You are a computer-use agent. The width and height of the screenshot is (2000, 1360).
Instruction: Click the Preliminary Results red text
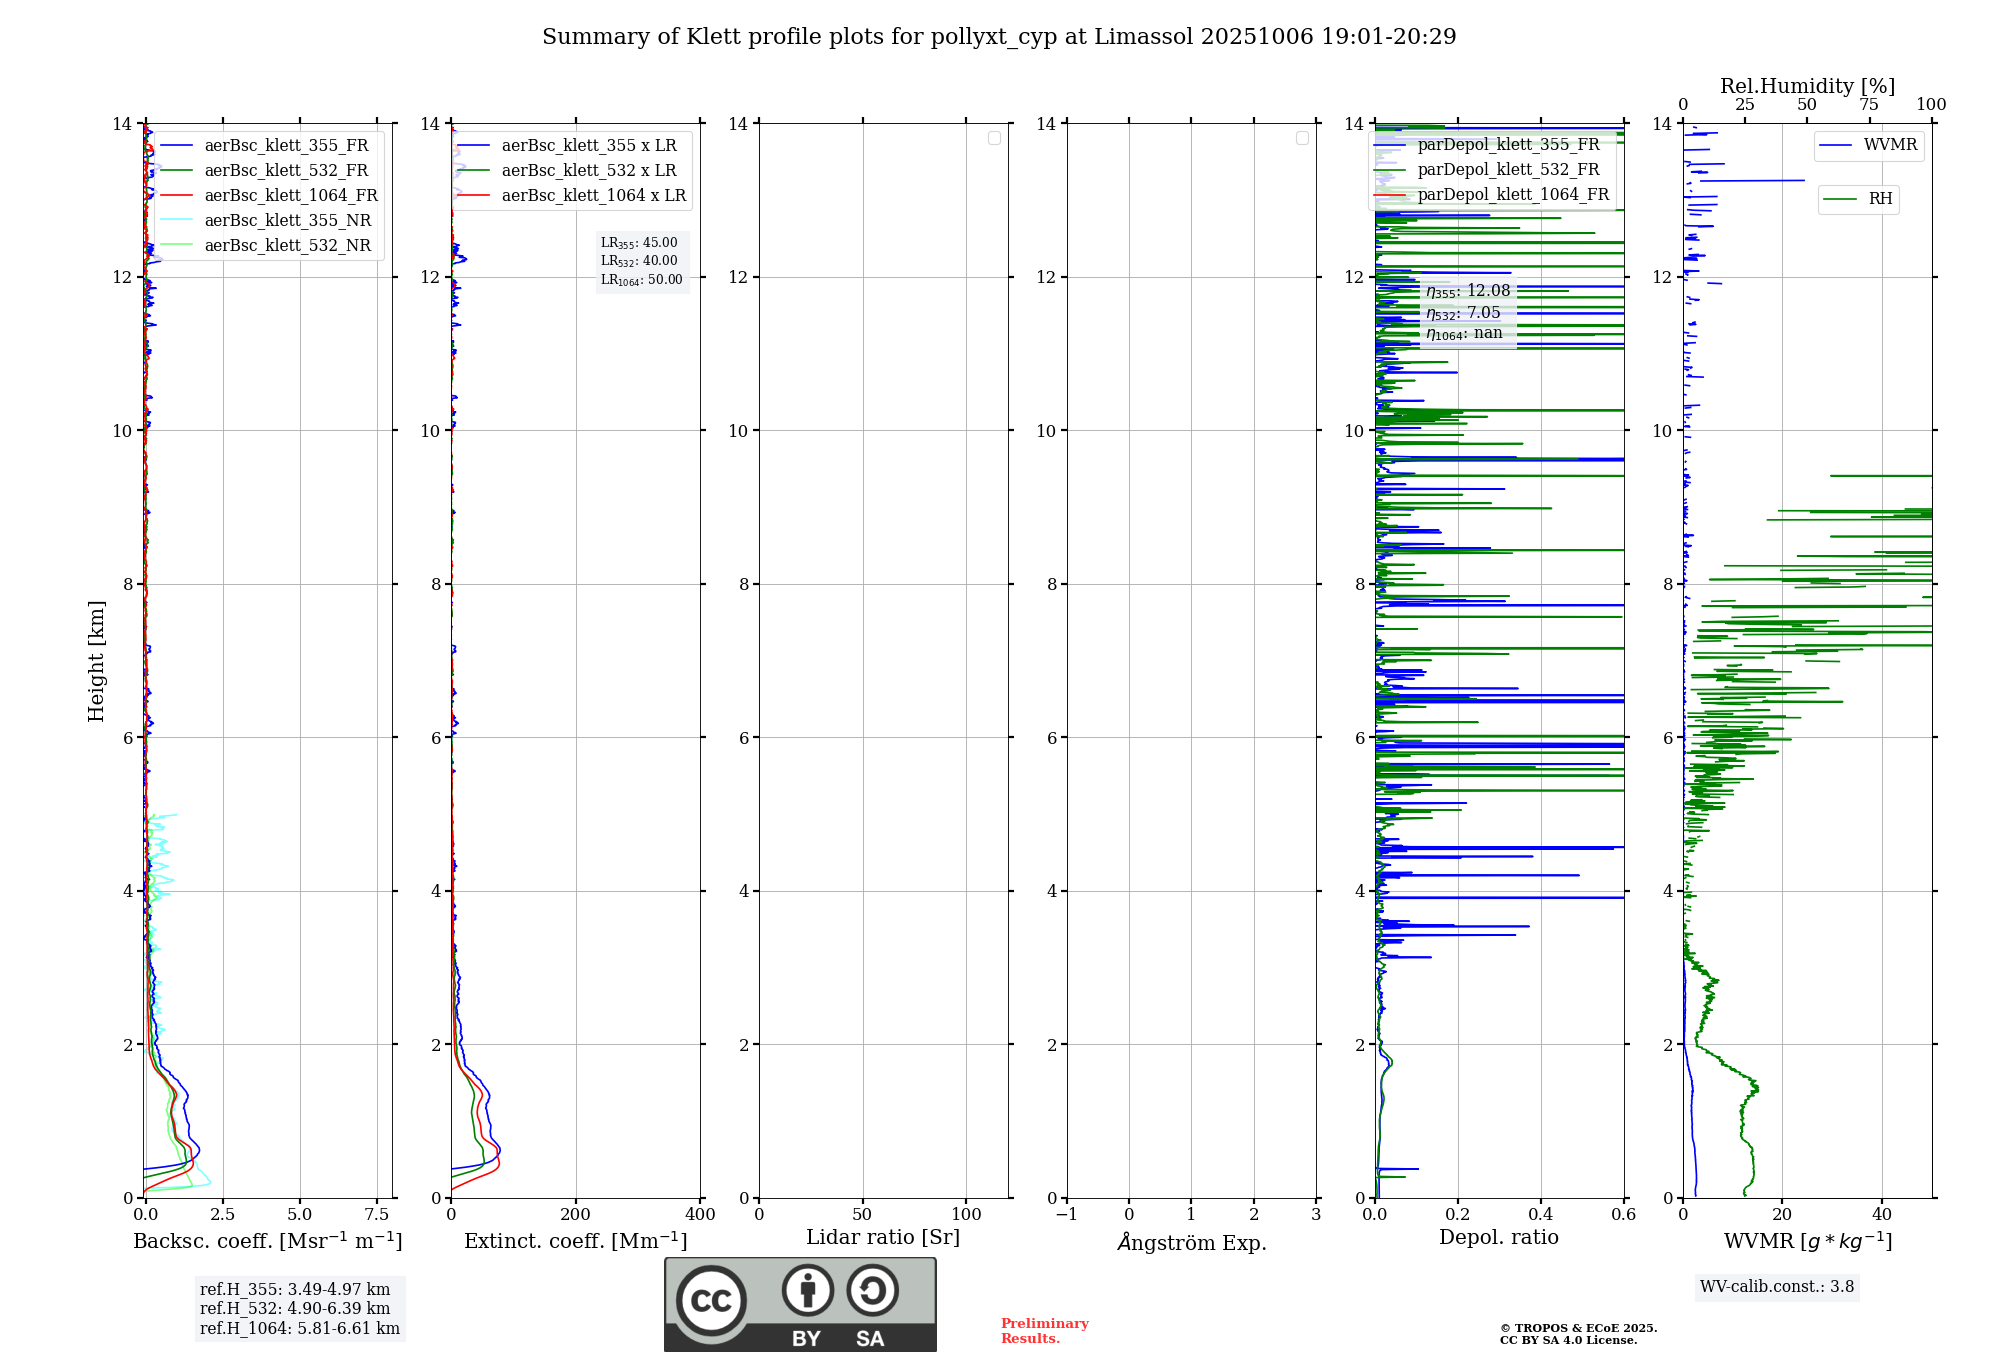coord(1044,1331)
